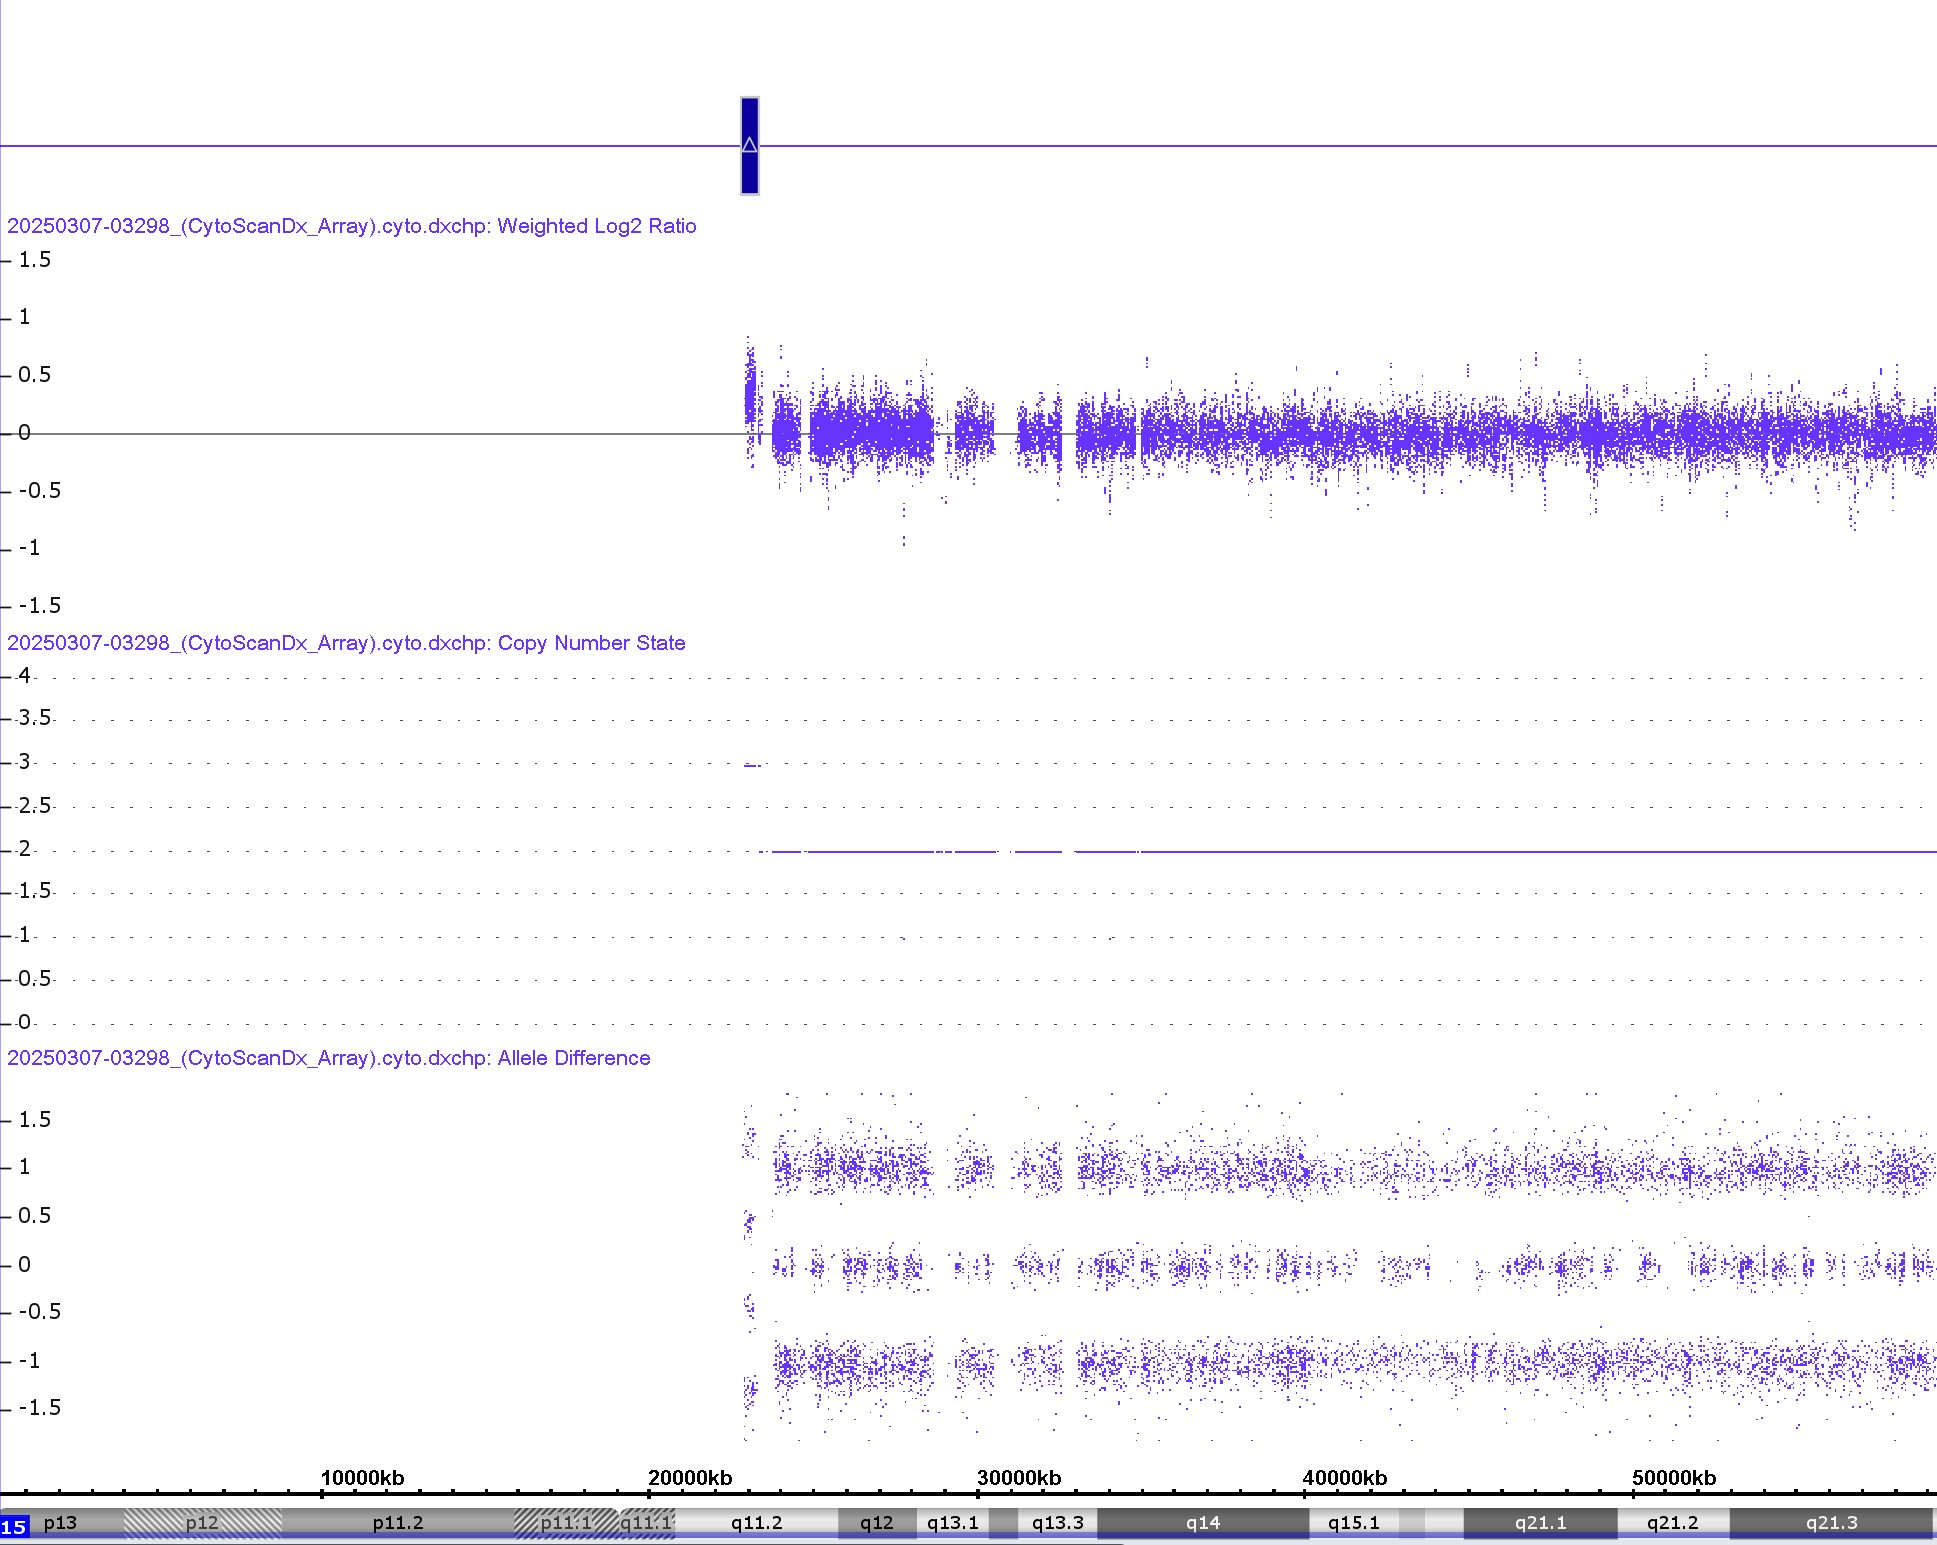Viewport: 1937px width, 1545px height.
Task: Click the hatched p12 cytoband
Action: click(x=202, y=1523)
